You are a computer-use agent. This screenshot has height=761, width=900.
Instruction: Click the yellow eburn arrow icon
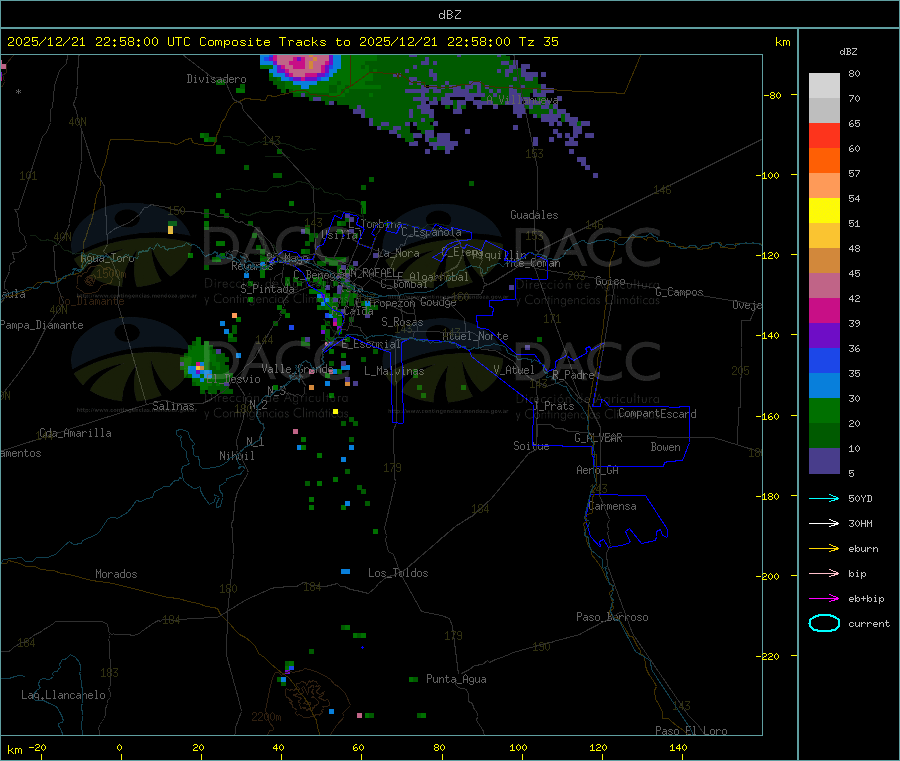(824, 548)
